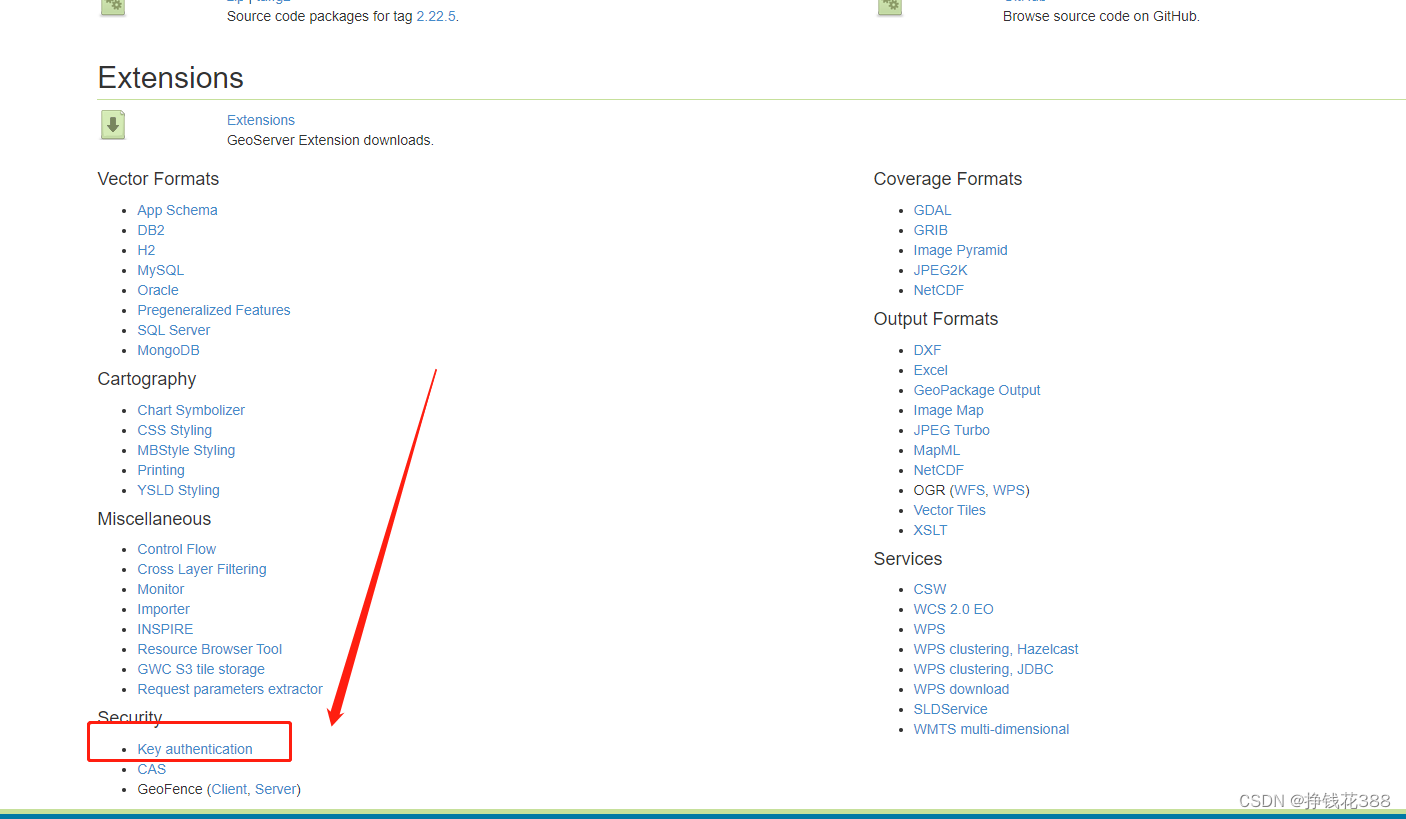Select the MBStyle Styling link
1406x819 pixels.
pos(186,450)
